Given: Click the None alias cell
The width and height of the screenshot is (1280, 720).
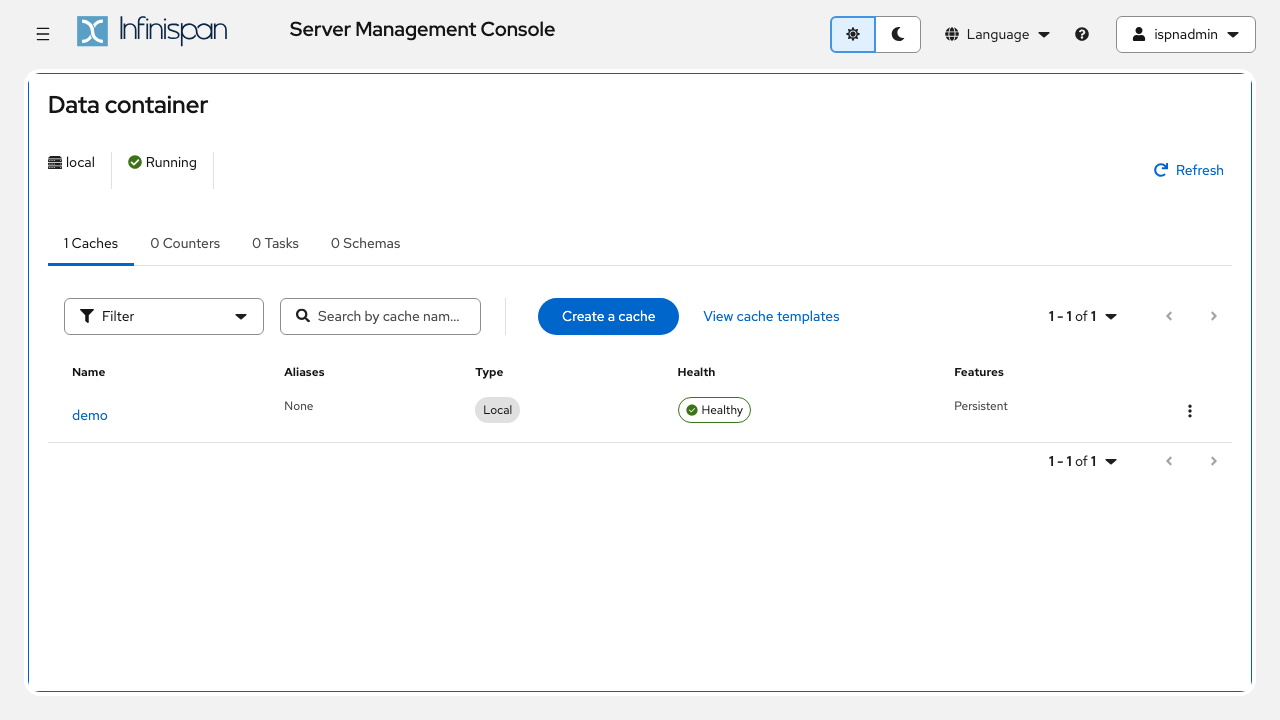Looking at the screenshot, I should click(x=299, y=406).
